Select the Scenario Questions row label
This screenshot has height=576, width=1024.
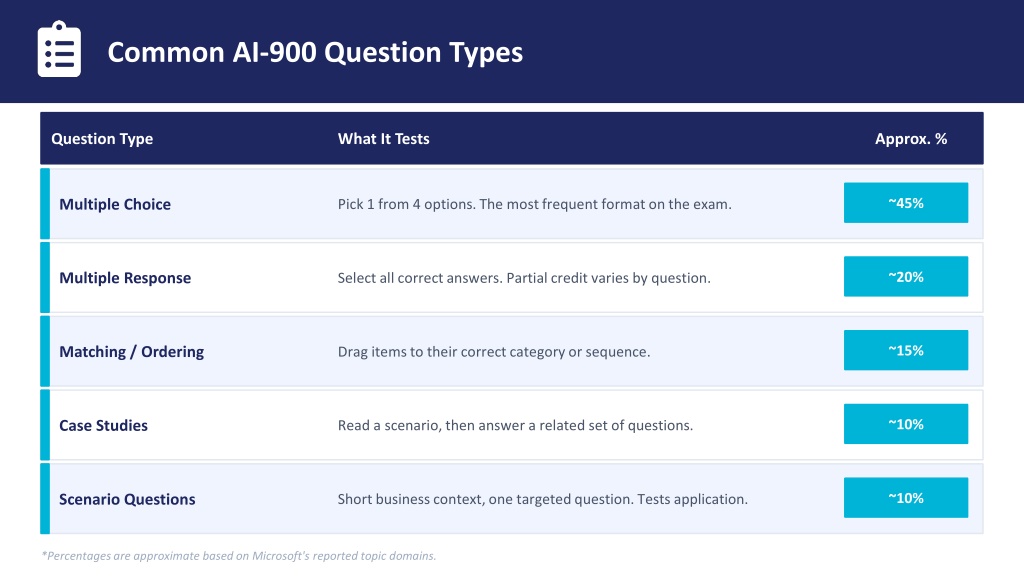tap(127, 500)
